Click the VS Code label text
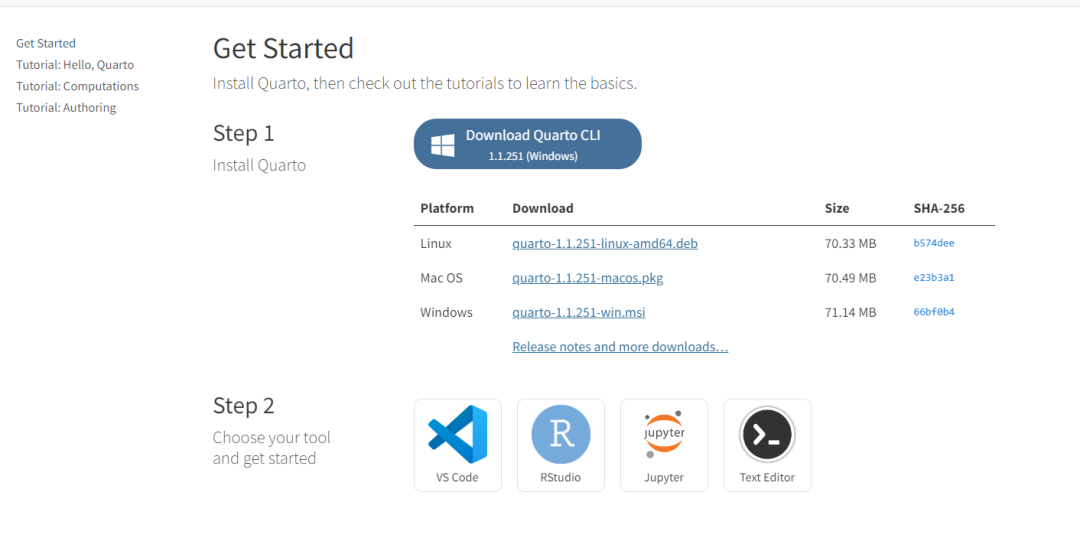Image resolution: width=1080 pixels, height=551 pixels. point(457,478)
